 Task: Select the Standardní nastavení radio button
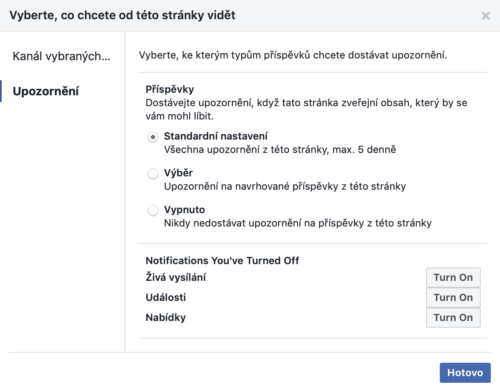[x=153, y=137]
